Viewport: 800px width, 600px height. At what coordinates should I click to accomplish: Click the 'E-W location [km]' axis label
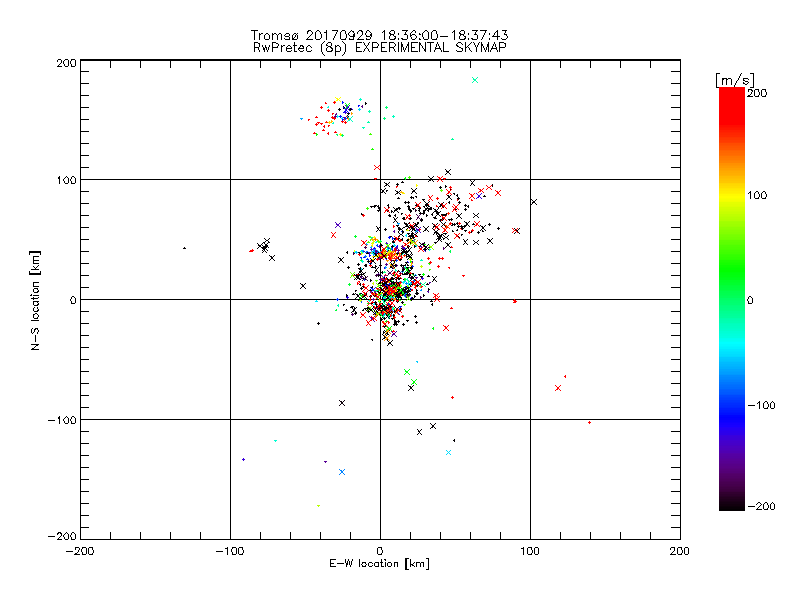379,564
